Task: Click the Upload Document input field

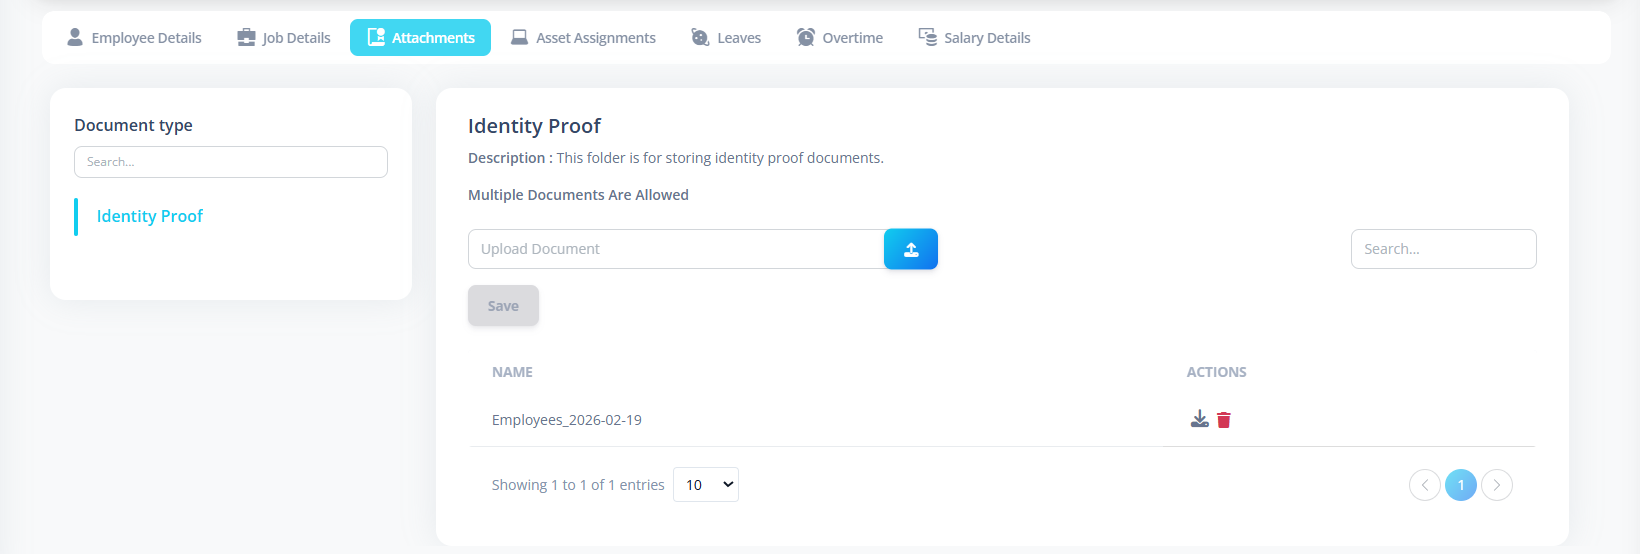Action: pos(676,249)
